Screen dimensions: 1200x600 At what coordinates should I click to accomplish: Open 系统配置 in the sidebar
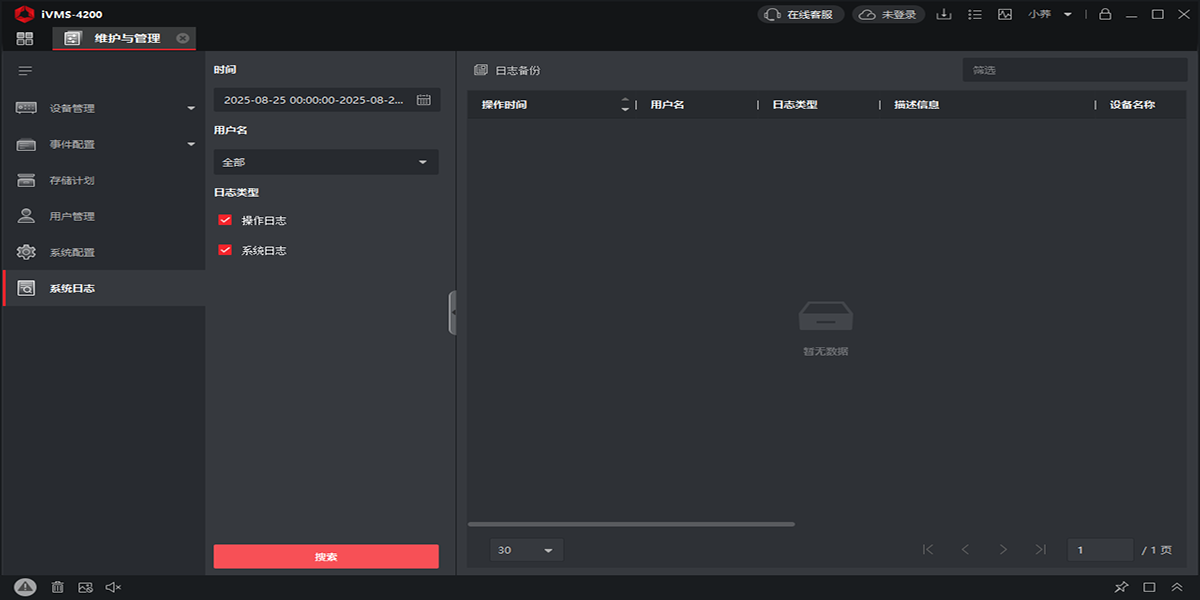(x=103, y=252)
